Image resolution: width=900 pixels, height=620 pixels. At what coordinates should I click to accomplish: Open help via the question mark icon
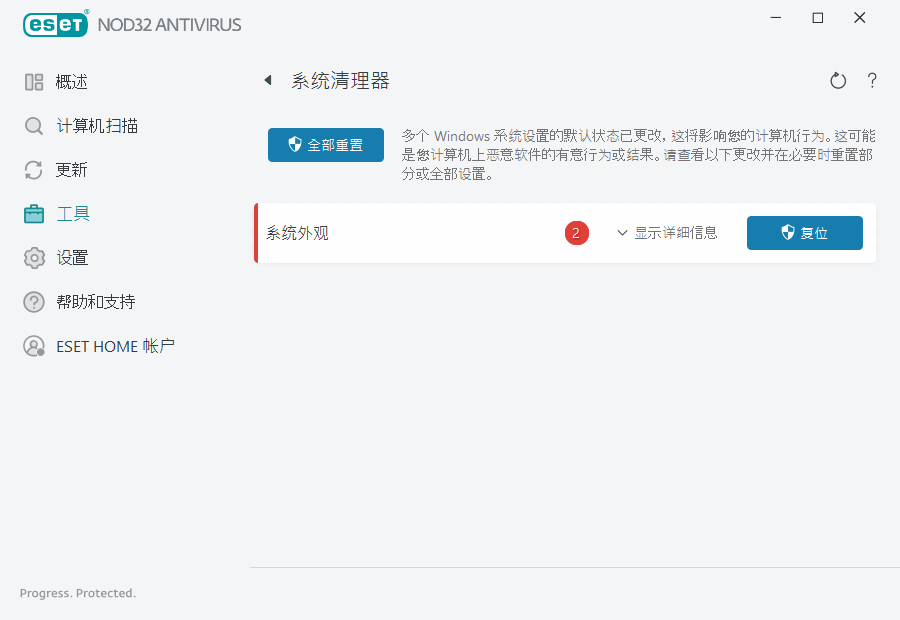[871, 80]
